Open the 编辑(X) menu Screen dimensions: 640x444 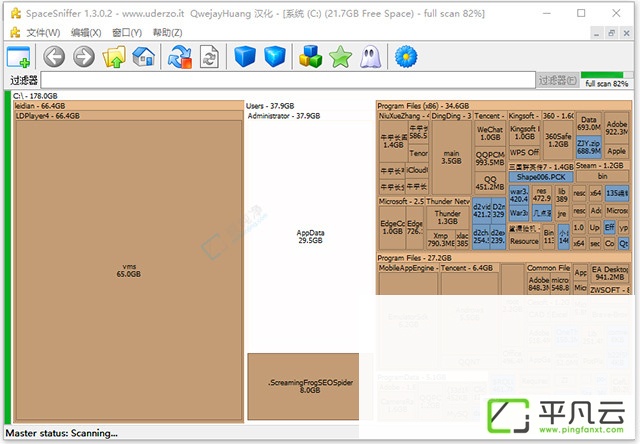pyautogui.click(x=86, y=33)
